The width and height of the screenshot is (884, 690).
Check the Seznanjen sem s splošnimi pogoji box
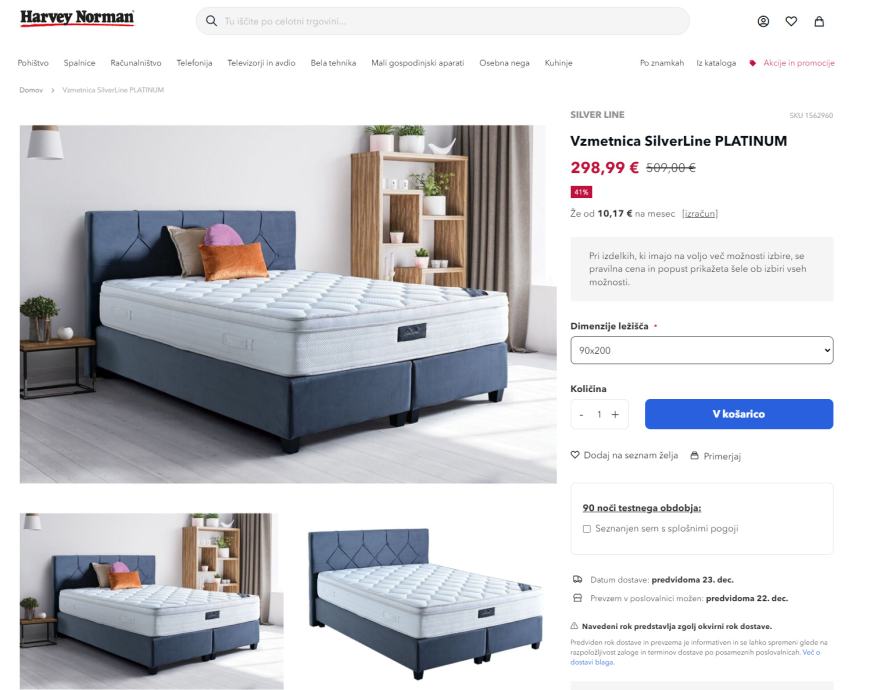click(x=586, y=529)
